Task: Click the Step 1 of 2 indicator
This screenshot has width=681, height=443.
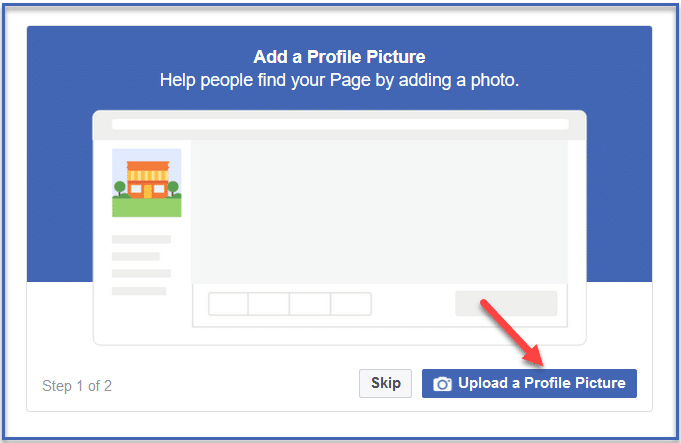Action: coord(77,385)
